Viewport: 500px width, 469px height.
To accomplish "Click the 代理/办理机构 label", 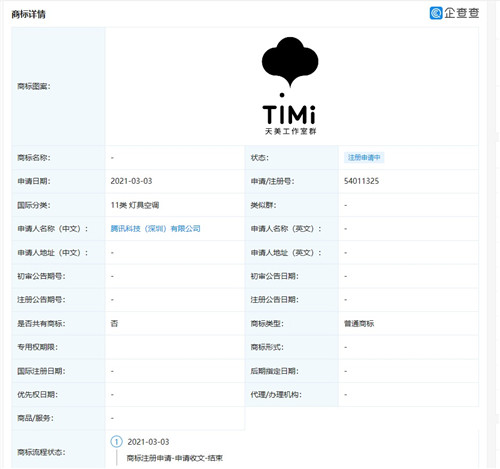I will click(276, 395).
